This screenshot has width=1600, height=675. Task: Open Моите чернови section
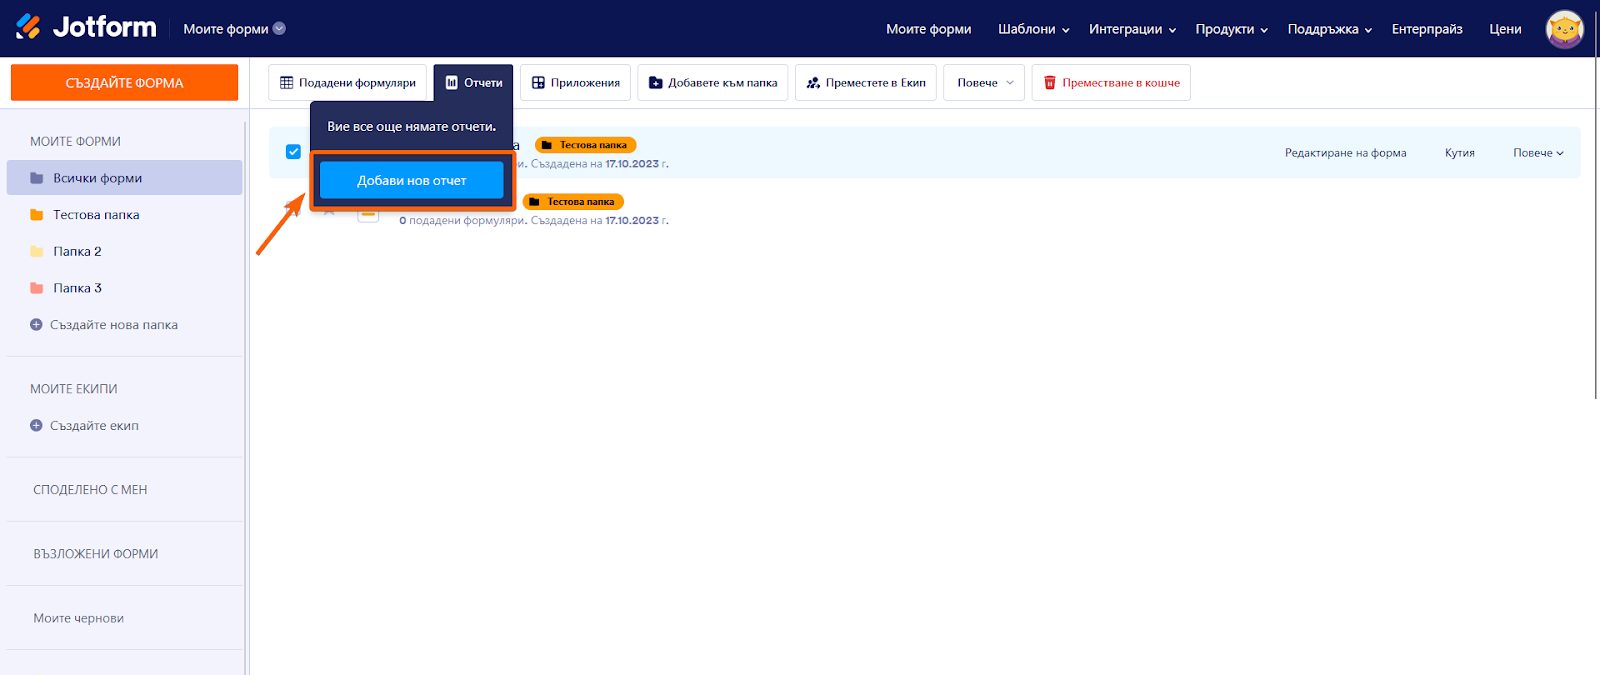coord(79,618)
